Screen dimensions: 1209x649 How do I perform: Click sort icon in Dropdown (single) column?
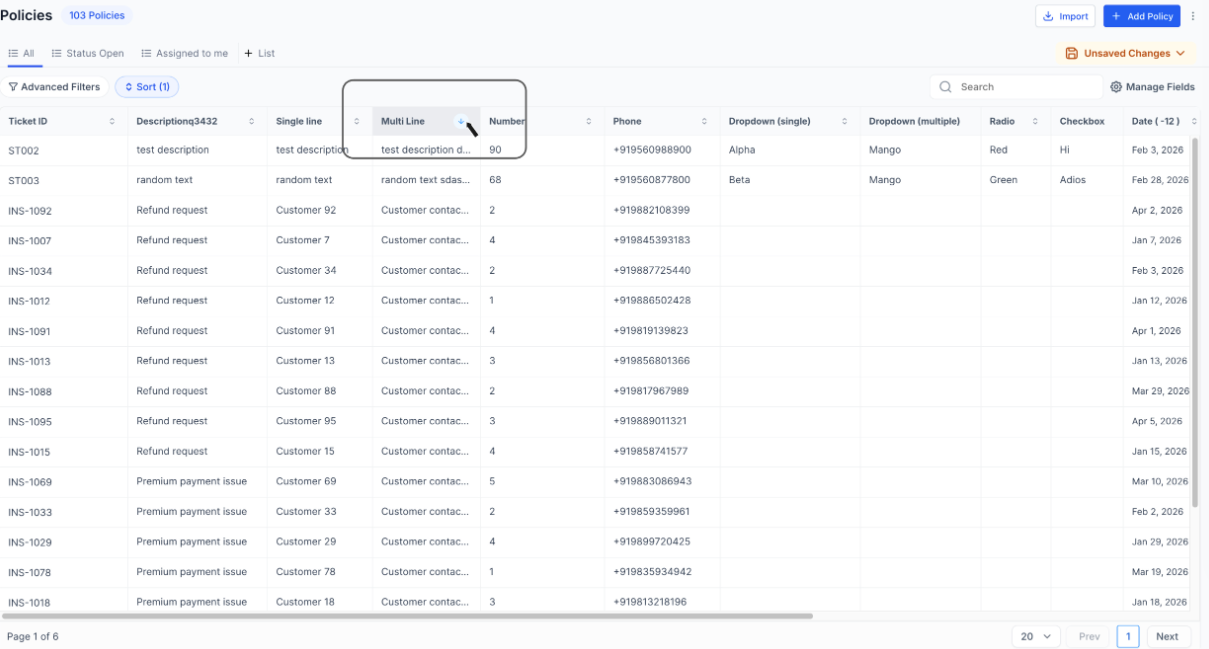[x=845, y=121]
